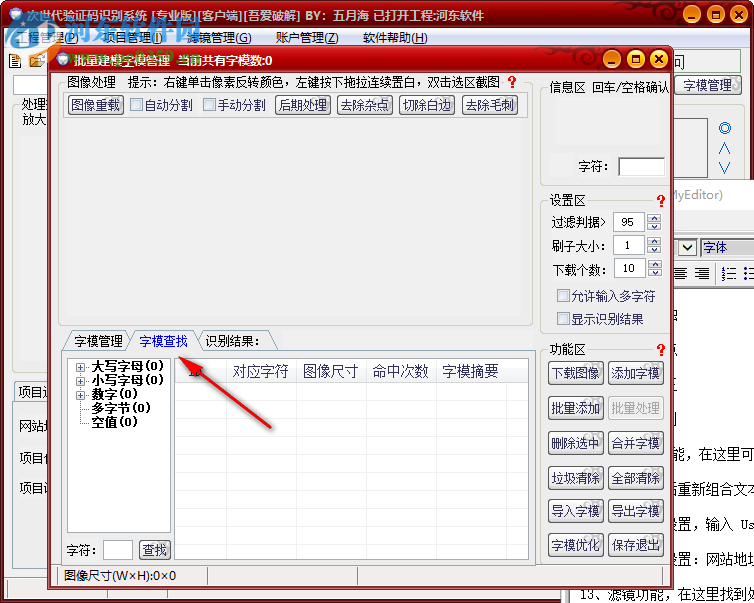Open help icon in 功能区 section
The width and height of the screenshot is (754, 603).
(x=661, y=350)
